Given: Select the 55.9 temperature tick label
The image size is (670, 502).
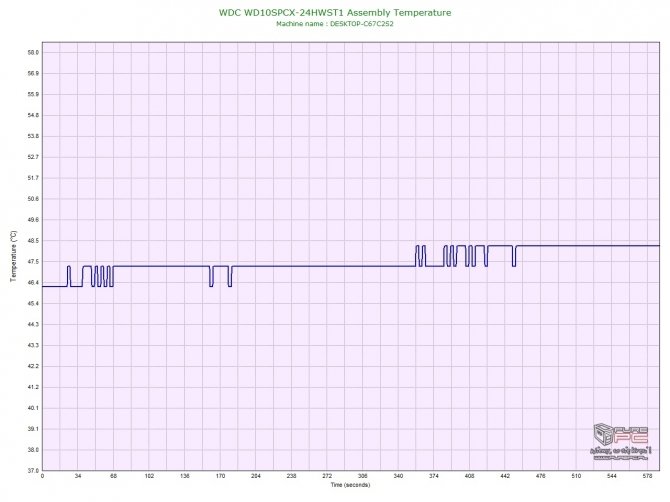Looking at the screenshot, I should (x=33, y=94).
